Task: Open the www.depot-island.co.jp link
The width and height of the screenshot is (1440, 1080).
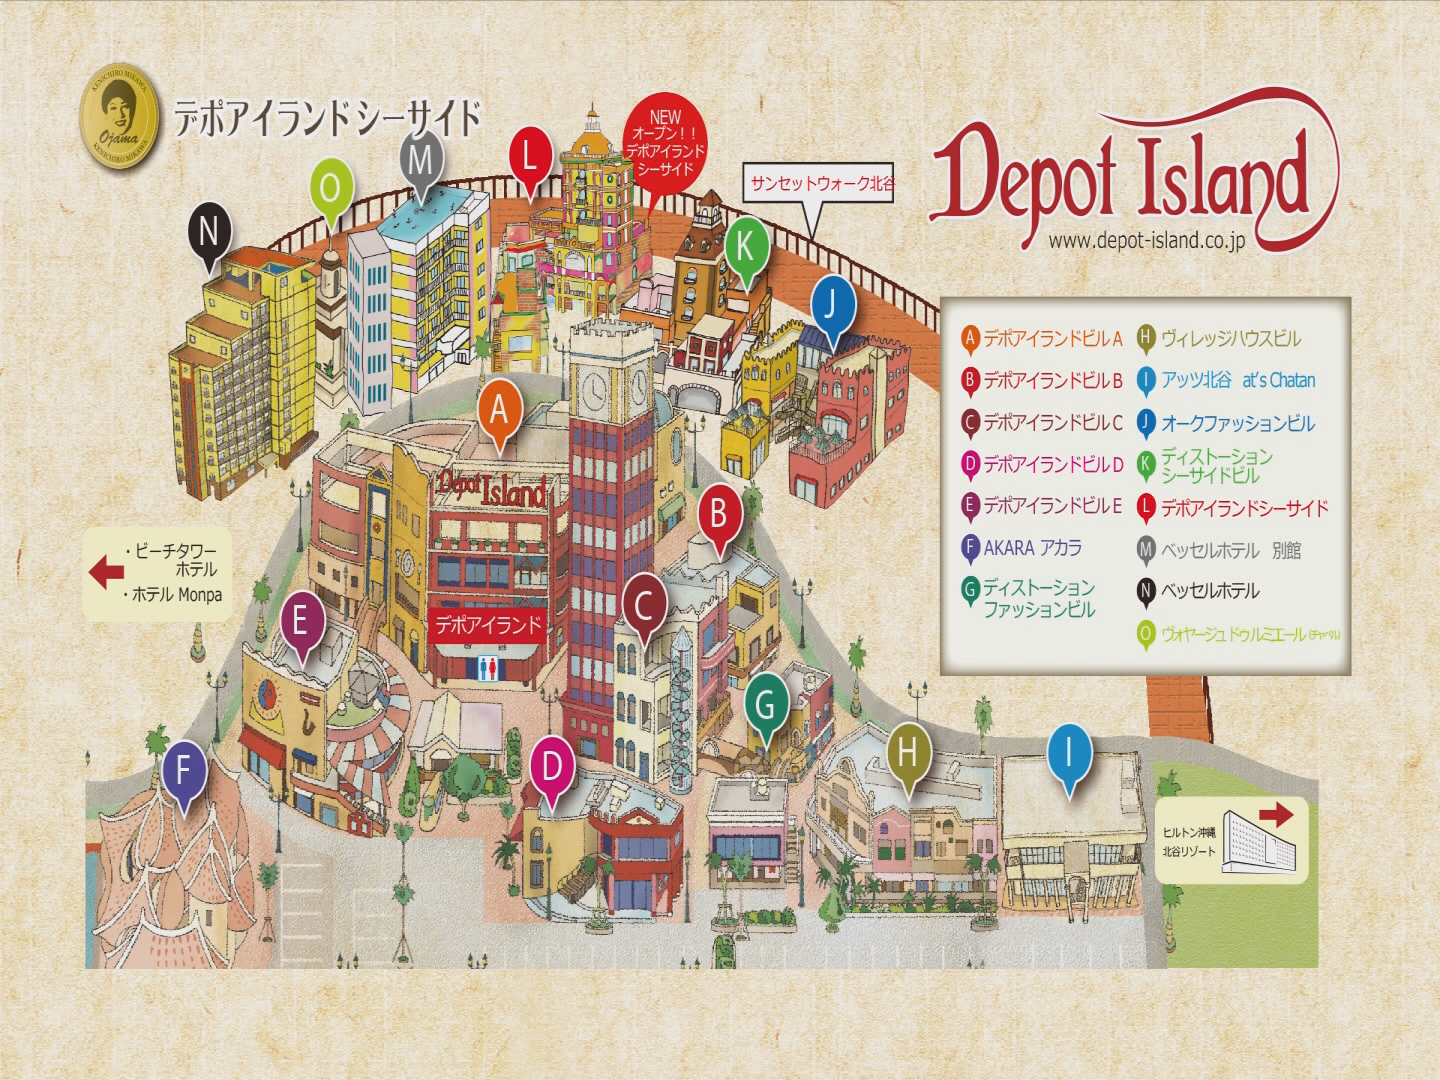Action: (x=1146, y=240)
